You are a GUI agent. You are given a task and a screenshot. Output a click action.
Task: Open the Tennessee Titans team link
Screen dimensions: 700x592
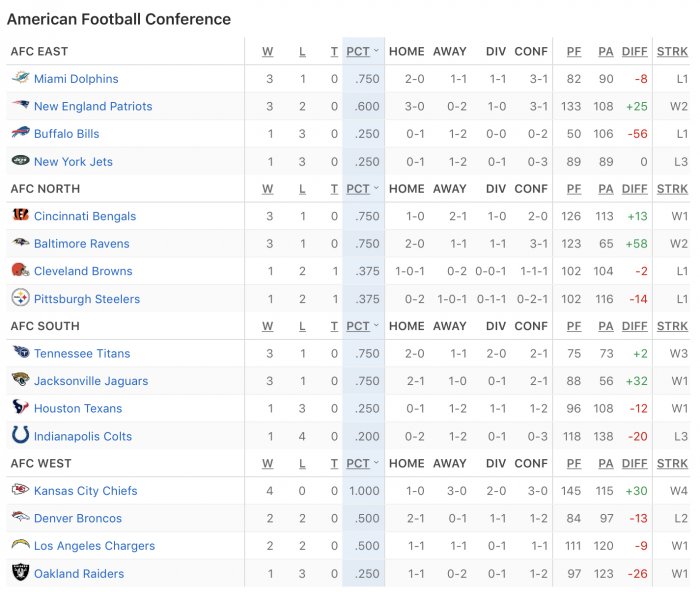(82, 353)
